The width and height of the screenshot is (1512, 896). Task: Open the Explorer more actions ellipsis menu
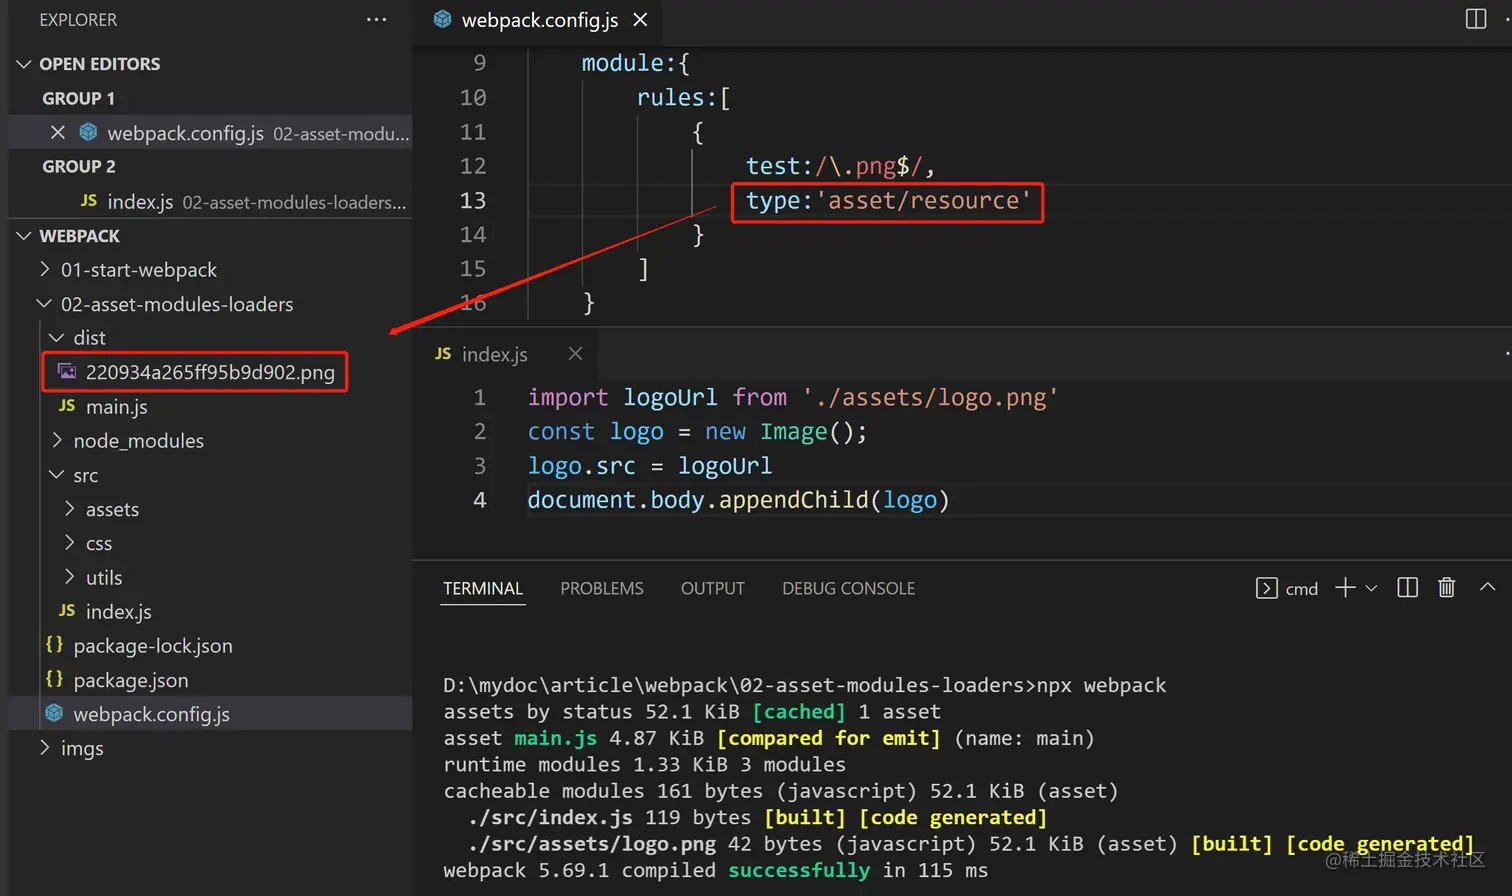pos(377,20)
